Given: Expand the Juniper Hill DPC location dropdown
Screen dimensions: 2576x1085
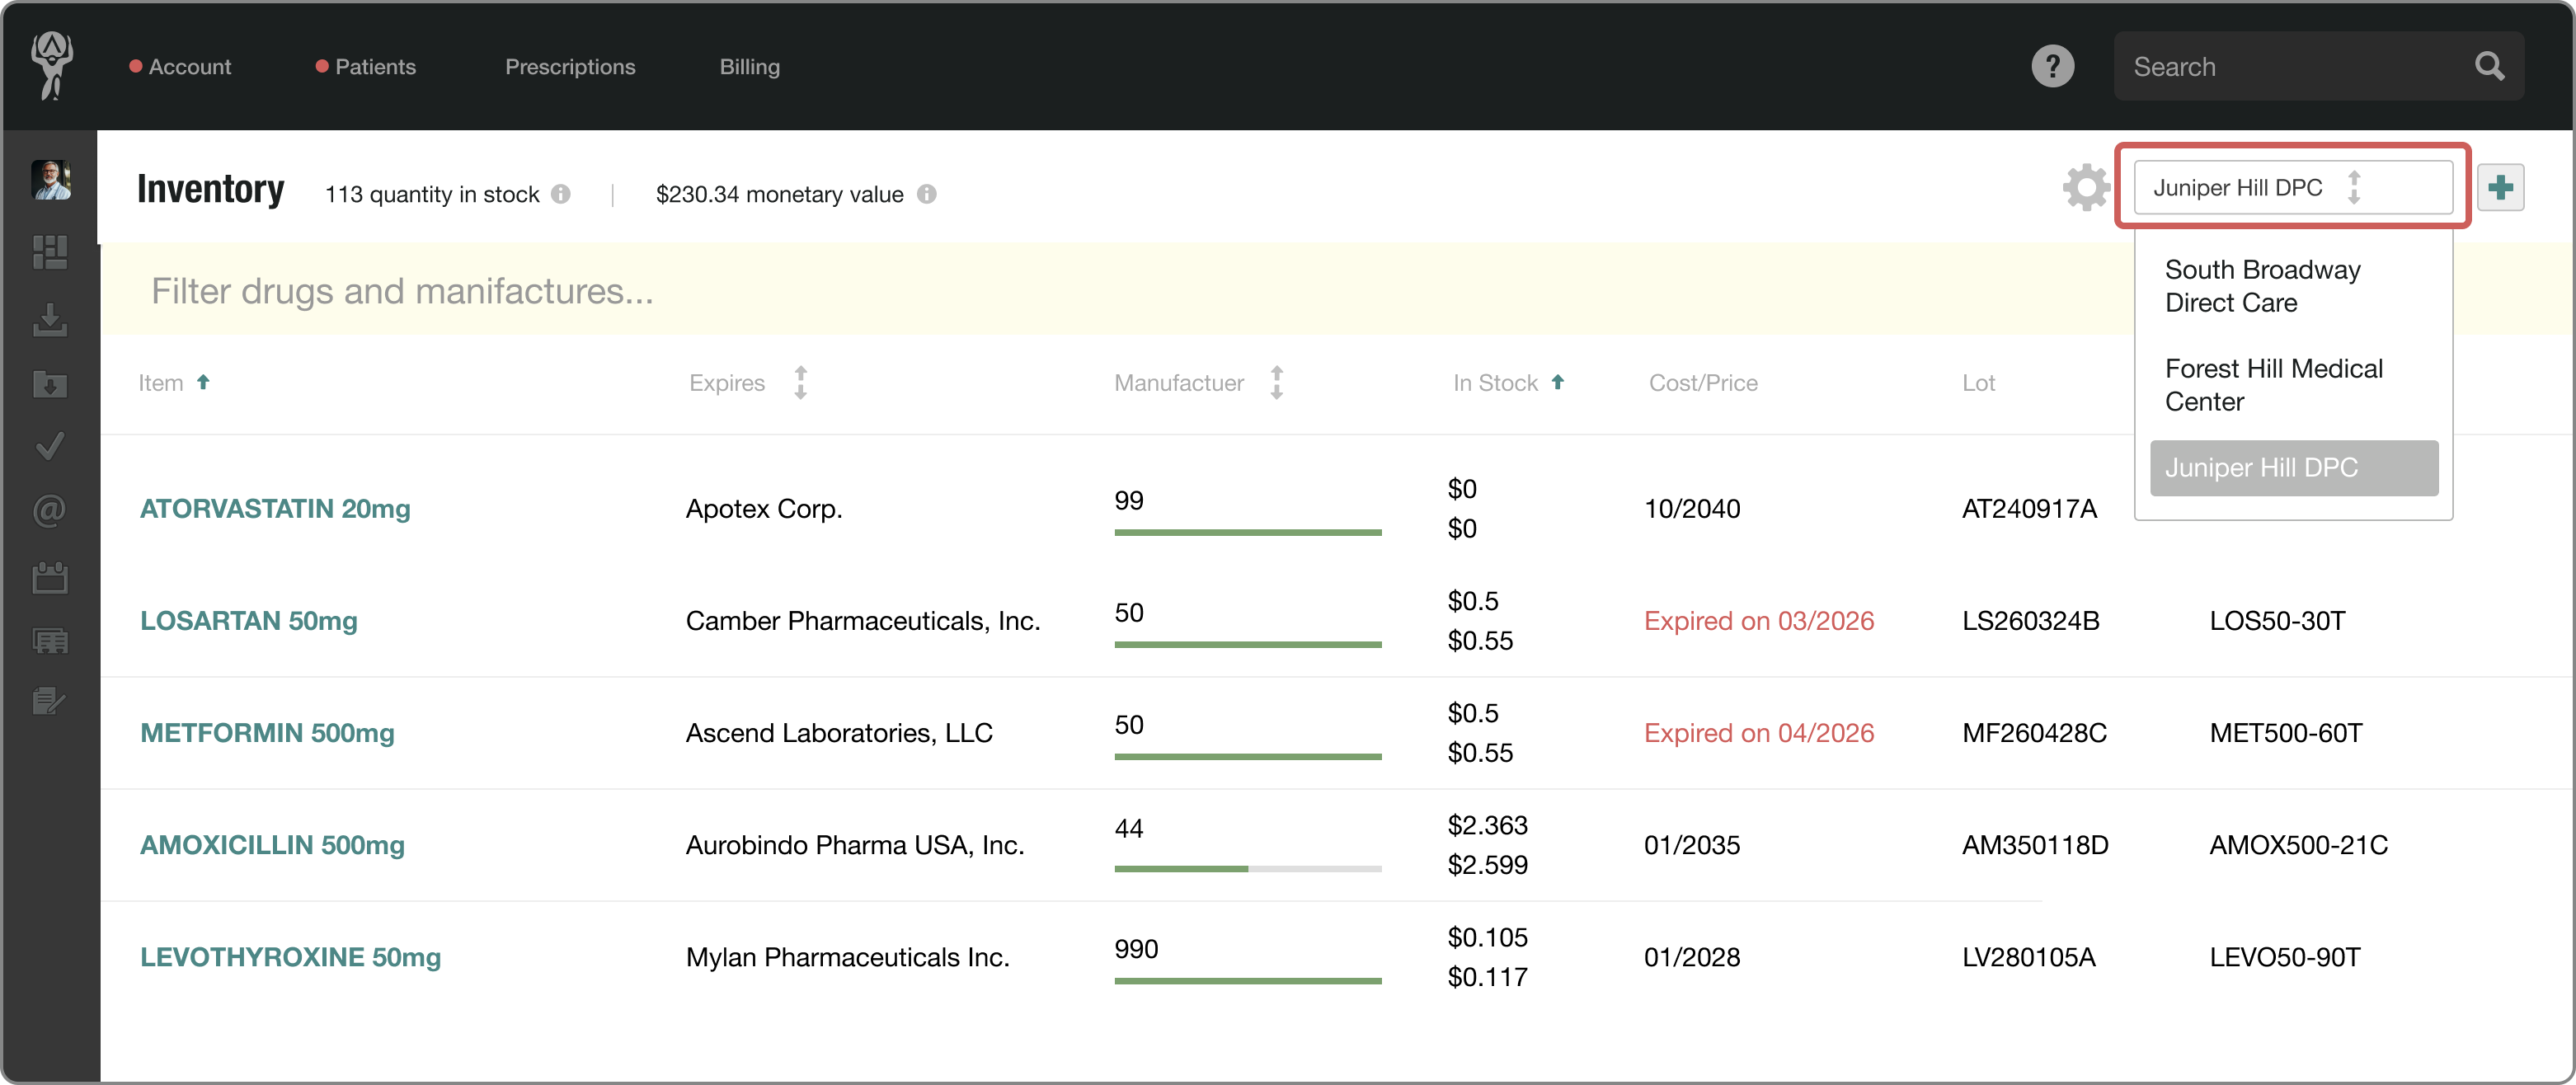Looking at the screenshot, I should coord(2292,188).
